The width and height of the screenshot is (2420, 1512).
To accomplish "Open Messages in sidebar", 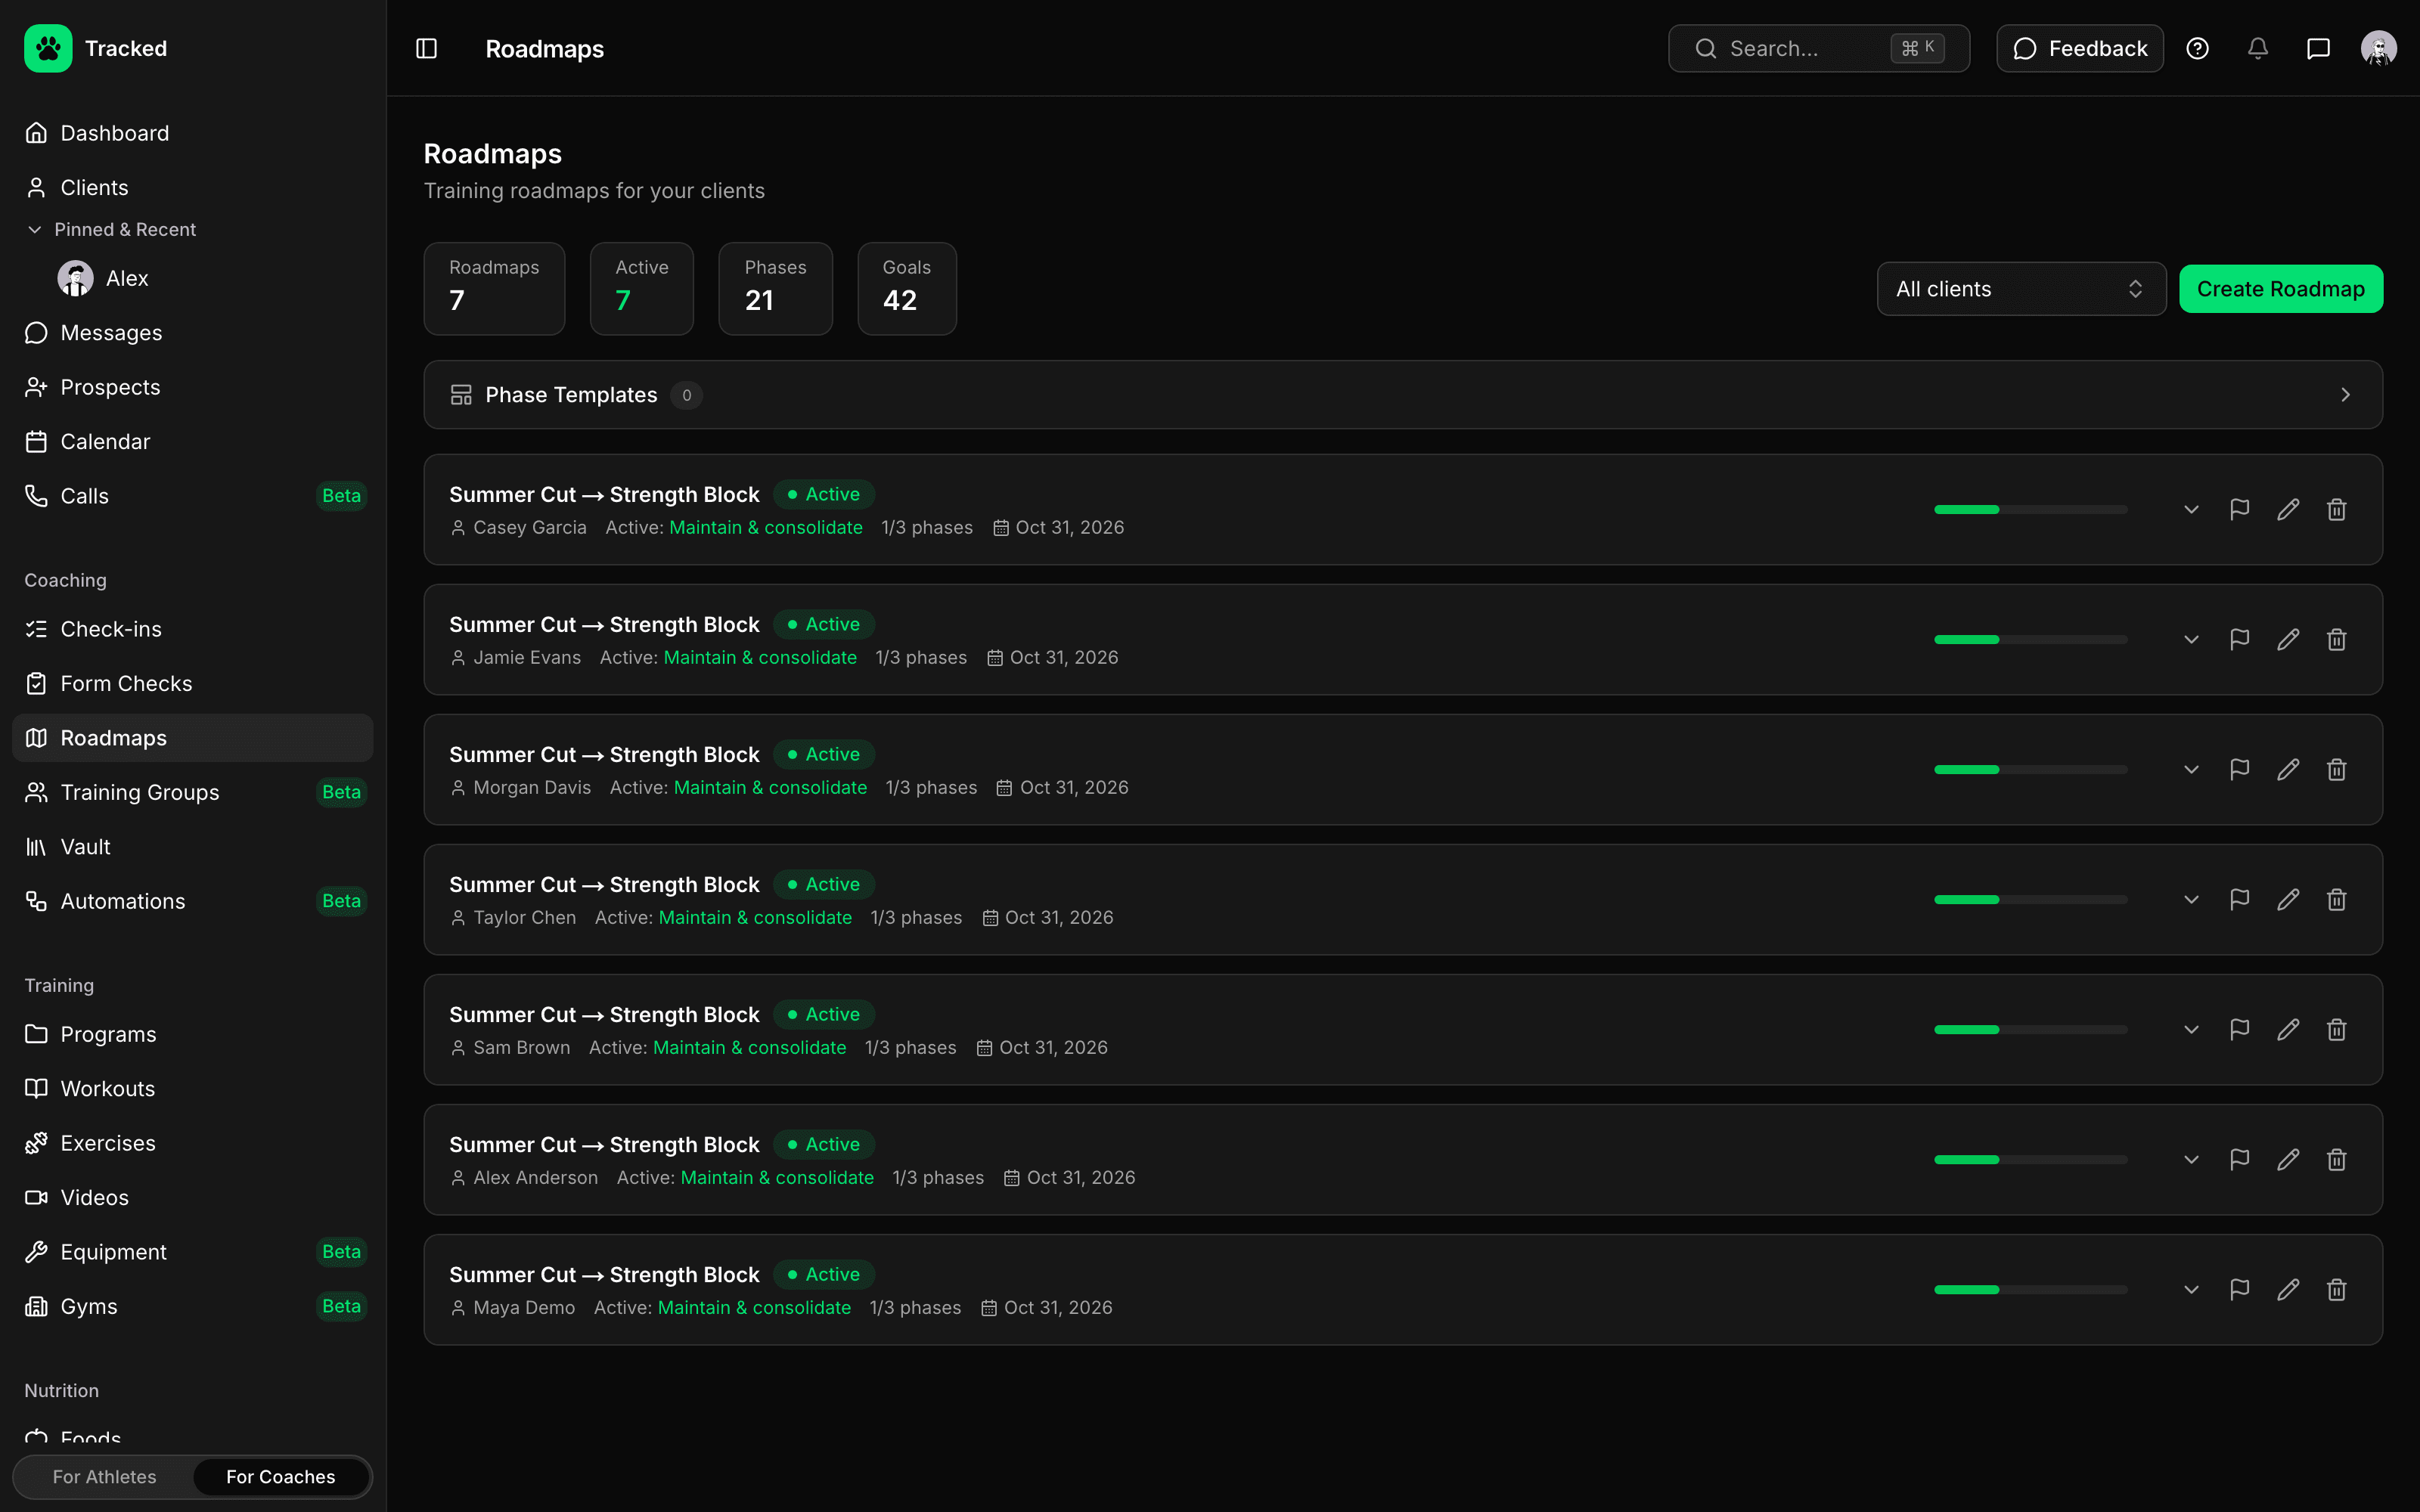I will [x=192, y=333].
